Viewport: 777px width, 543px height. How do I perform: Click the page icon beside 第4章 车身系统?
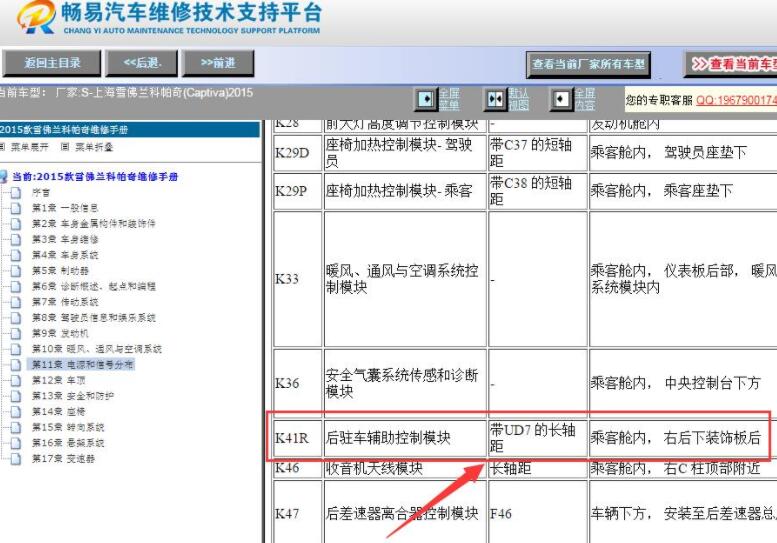(16, 255)
